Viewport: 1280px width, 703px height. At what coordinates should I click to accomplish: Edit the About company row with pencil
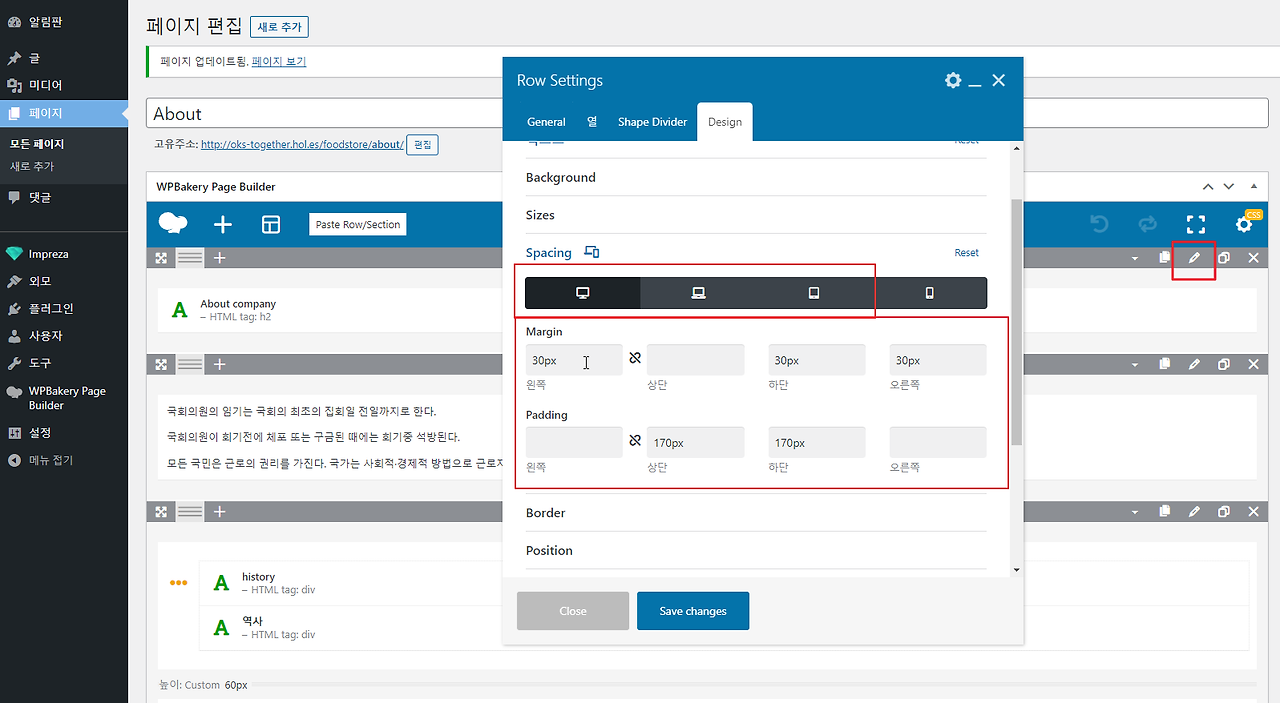pos(1194,258)
